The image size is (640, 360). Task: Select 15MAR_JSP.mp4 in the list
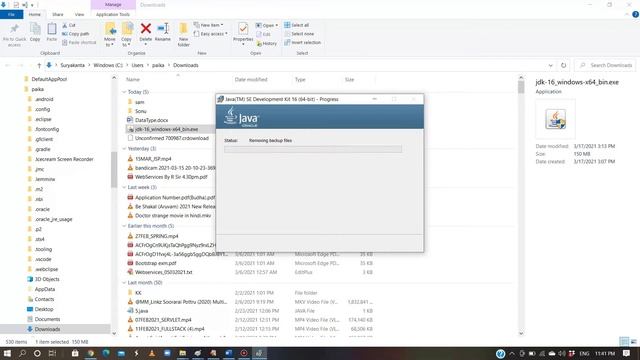click(x=153, y=159)
